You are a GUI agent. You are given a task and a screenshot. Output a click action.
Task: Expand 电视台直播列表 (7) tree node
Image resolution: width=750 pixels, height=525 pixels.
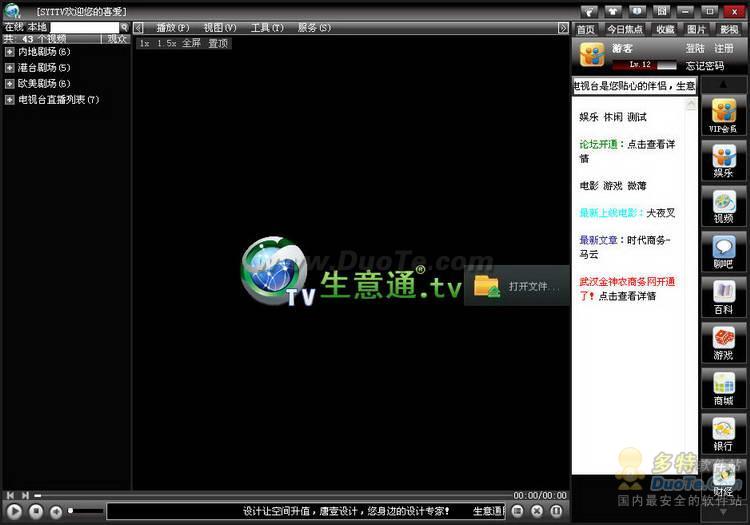pos(10,100)
